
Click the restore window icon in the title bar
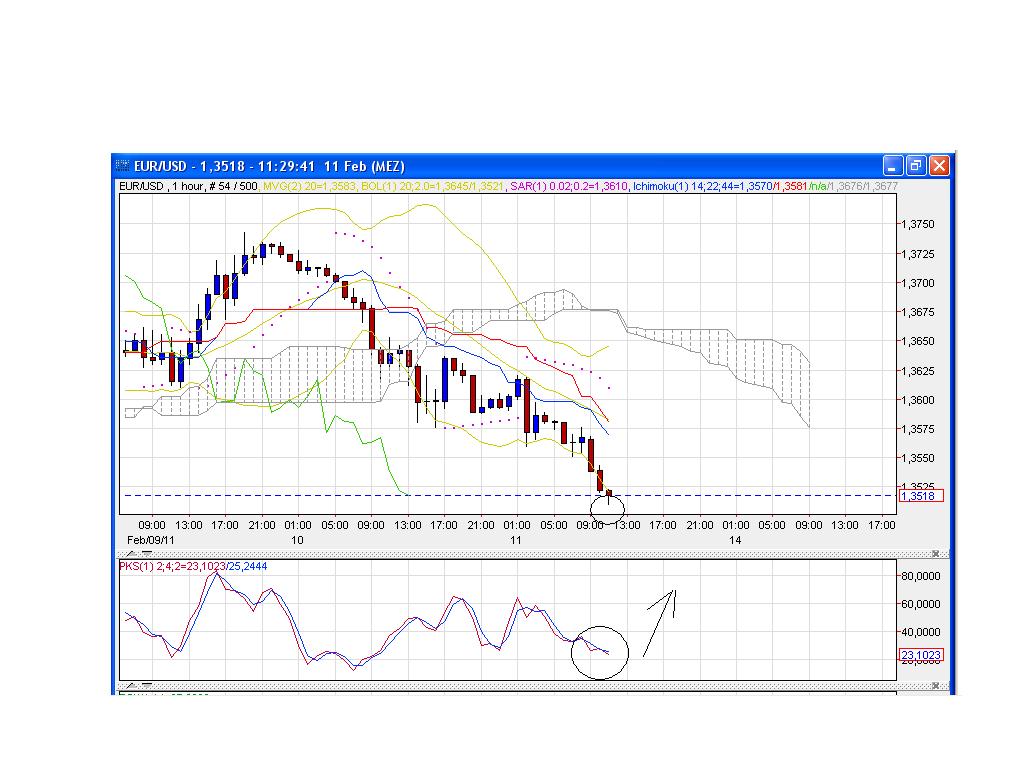coord(915,166)
